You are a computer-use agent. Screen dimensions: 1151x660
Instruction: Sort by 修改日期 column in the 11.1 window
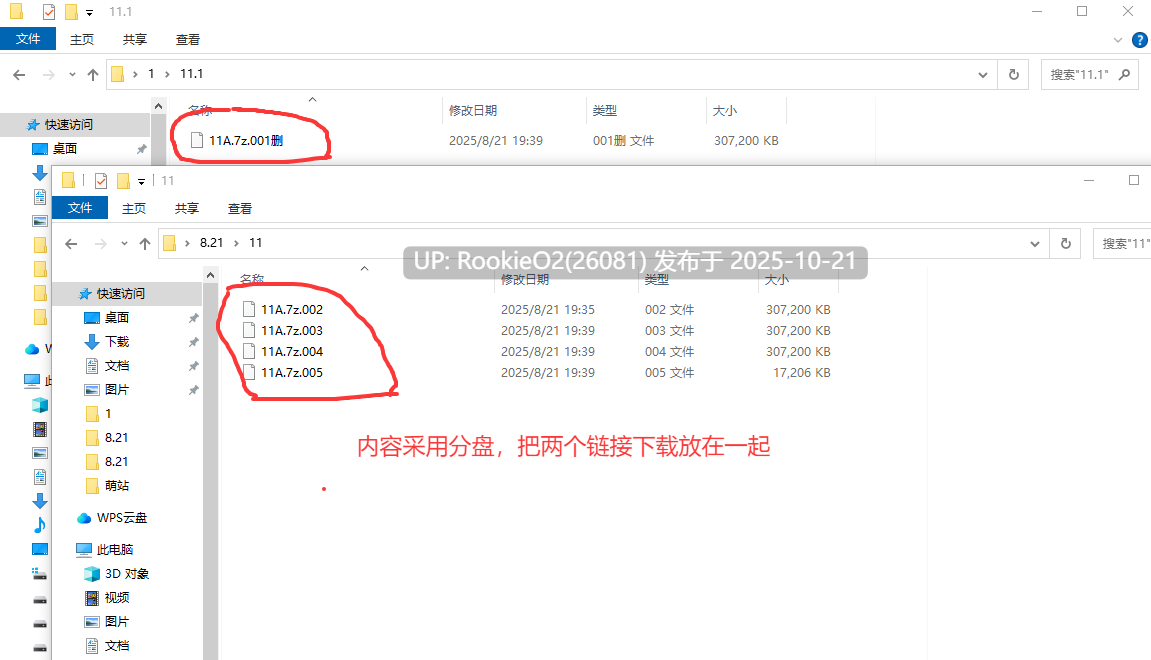point(473,110)
